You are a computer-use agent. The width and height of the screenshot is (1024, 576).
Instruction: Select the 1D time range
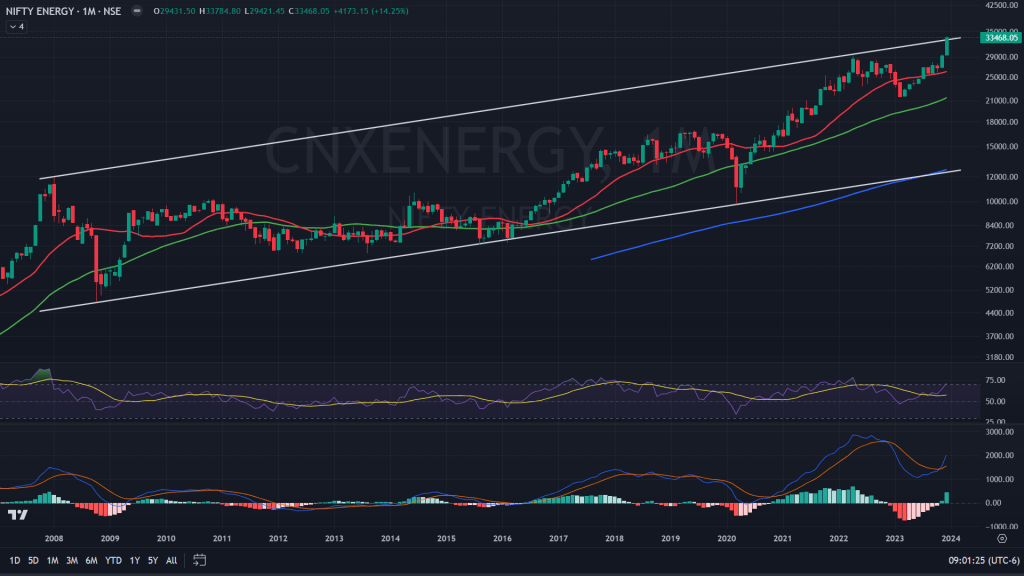(14, 560)
